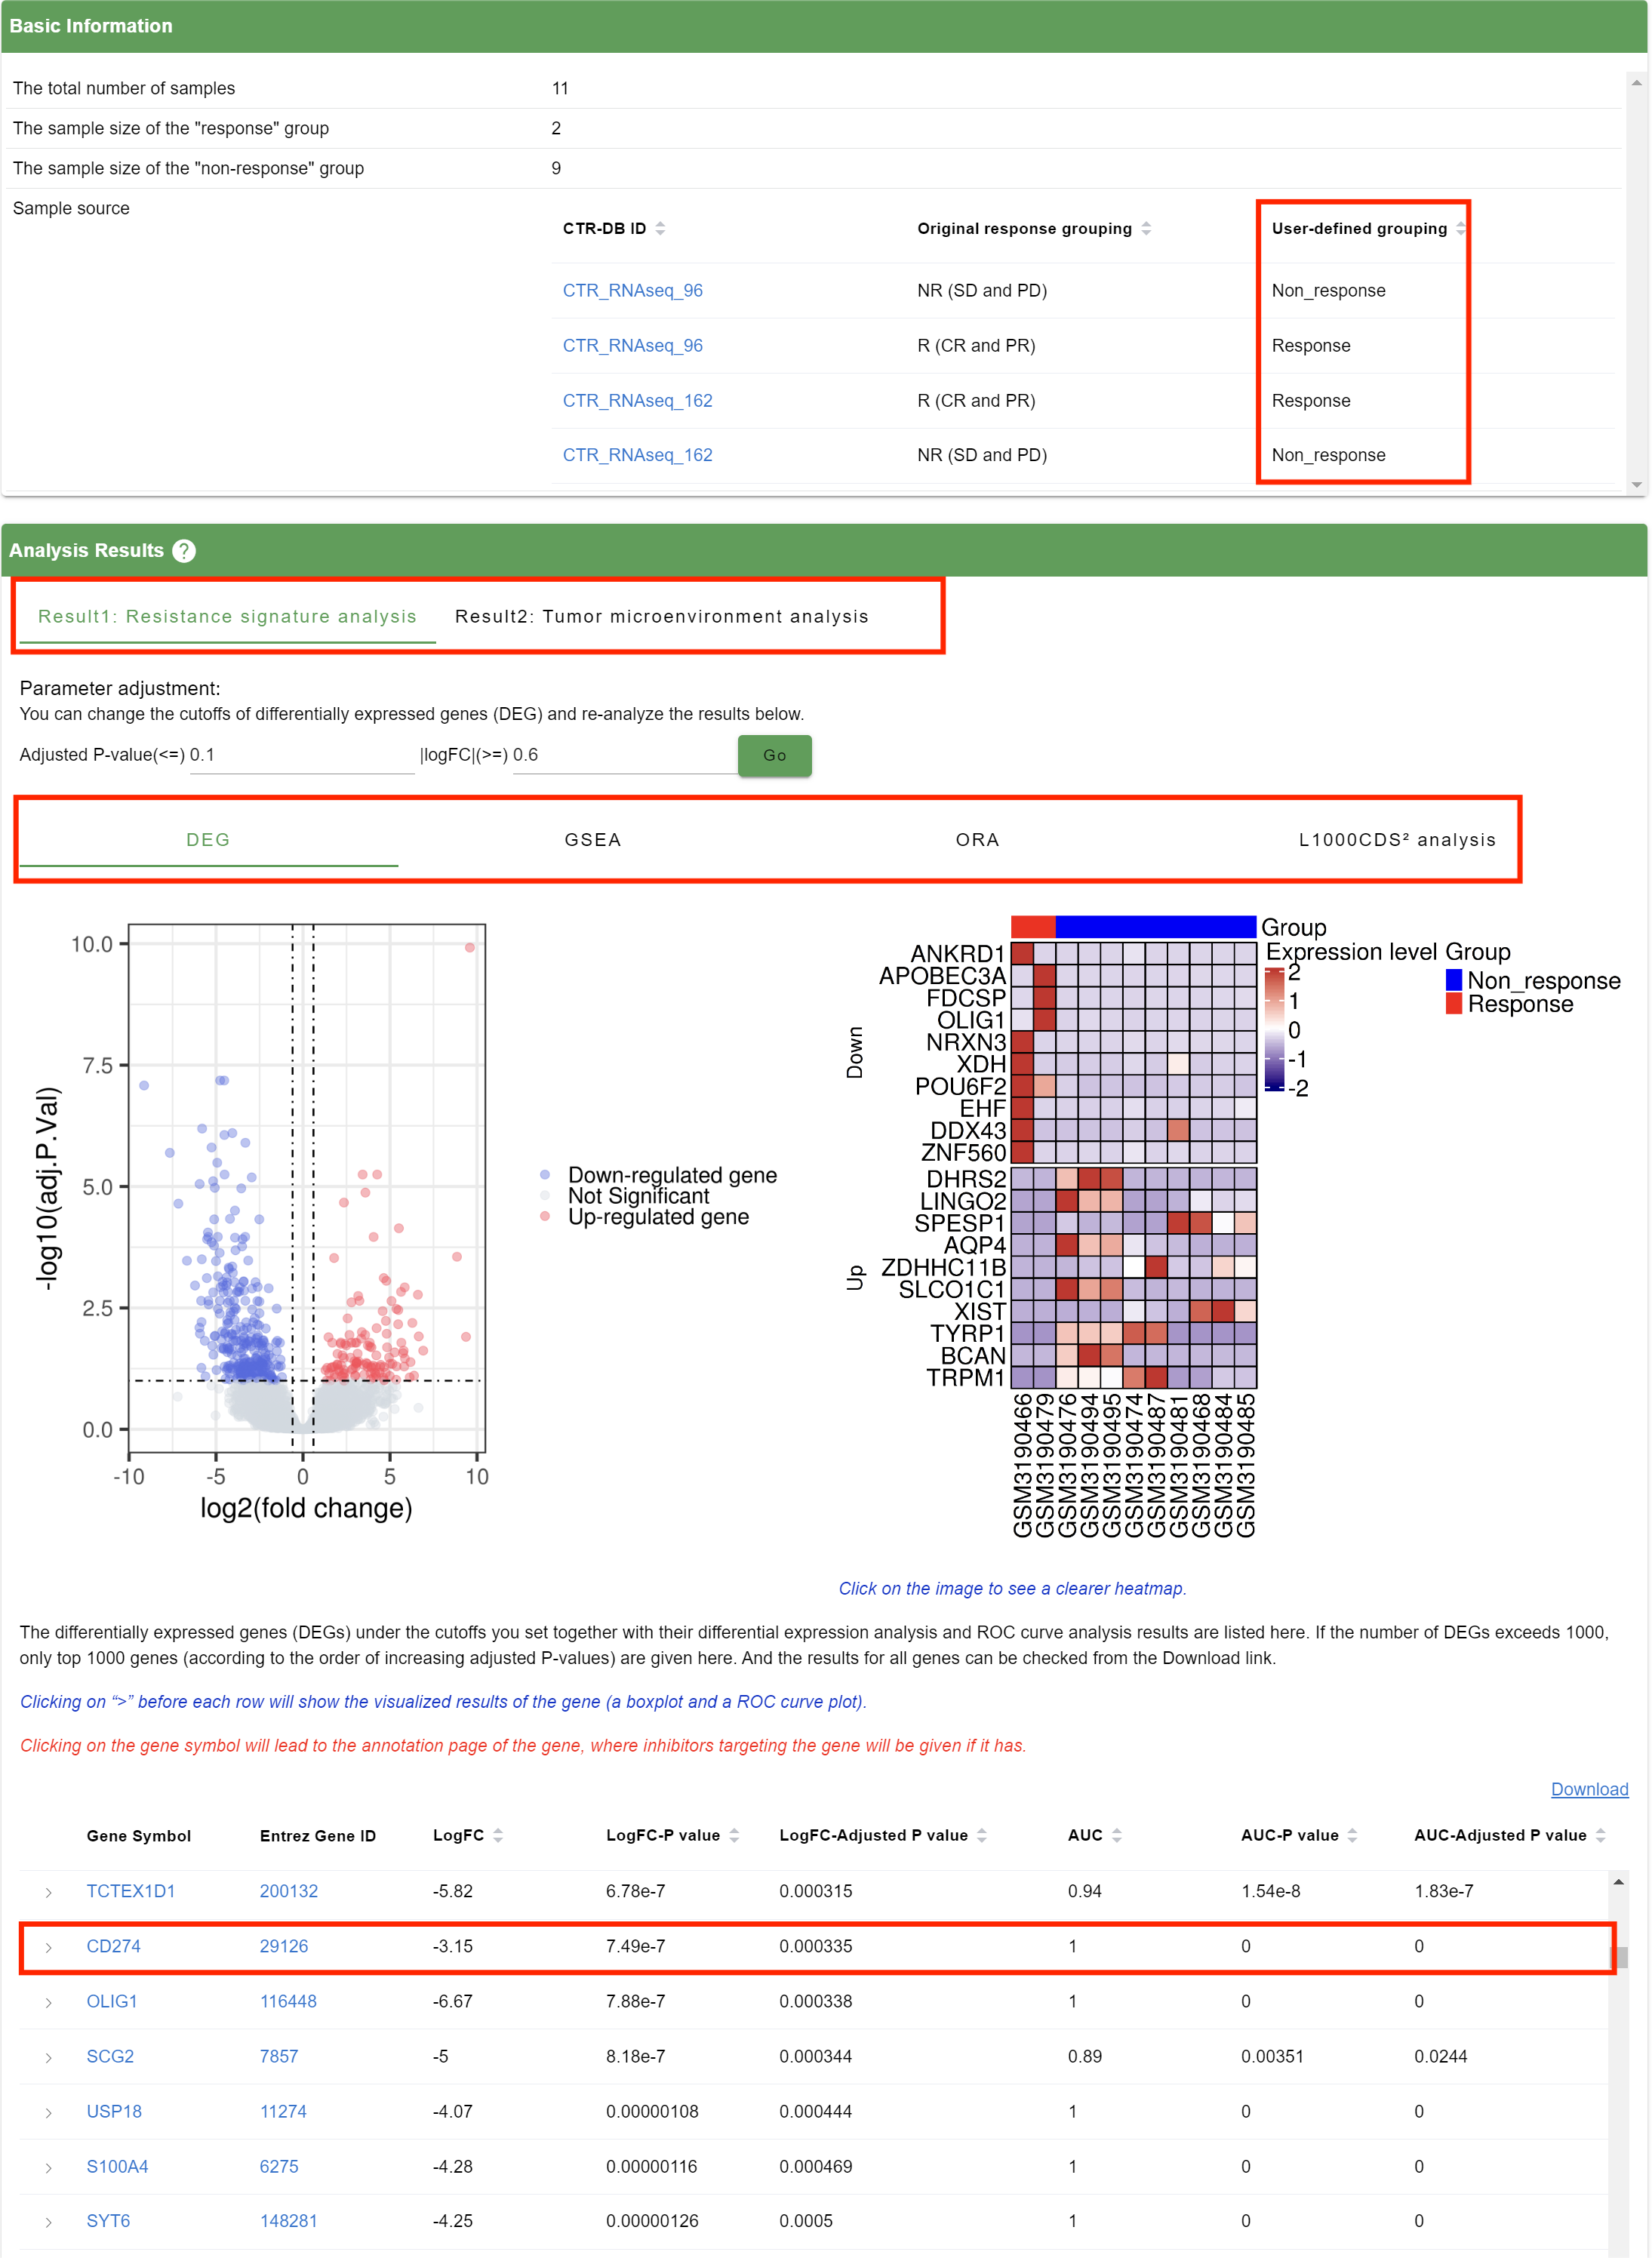Viewport: 1652px width, 2258px height.
Task: Sort the LogFC-Adjusted P value column
Action: point(982,1835)
